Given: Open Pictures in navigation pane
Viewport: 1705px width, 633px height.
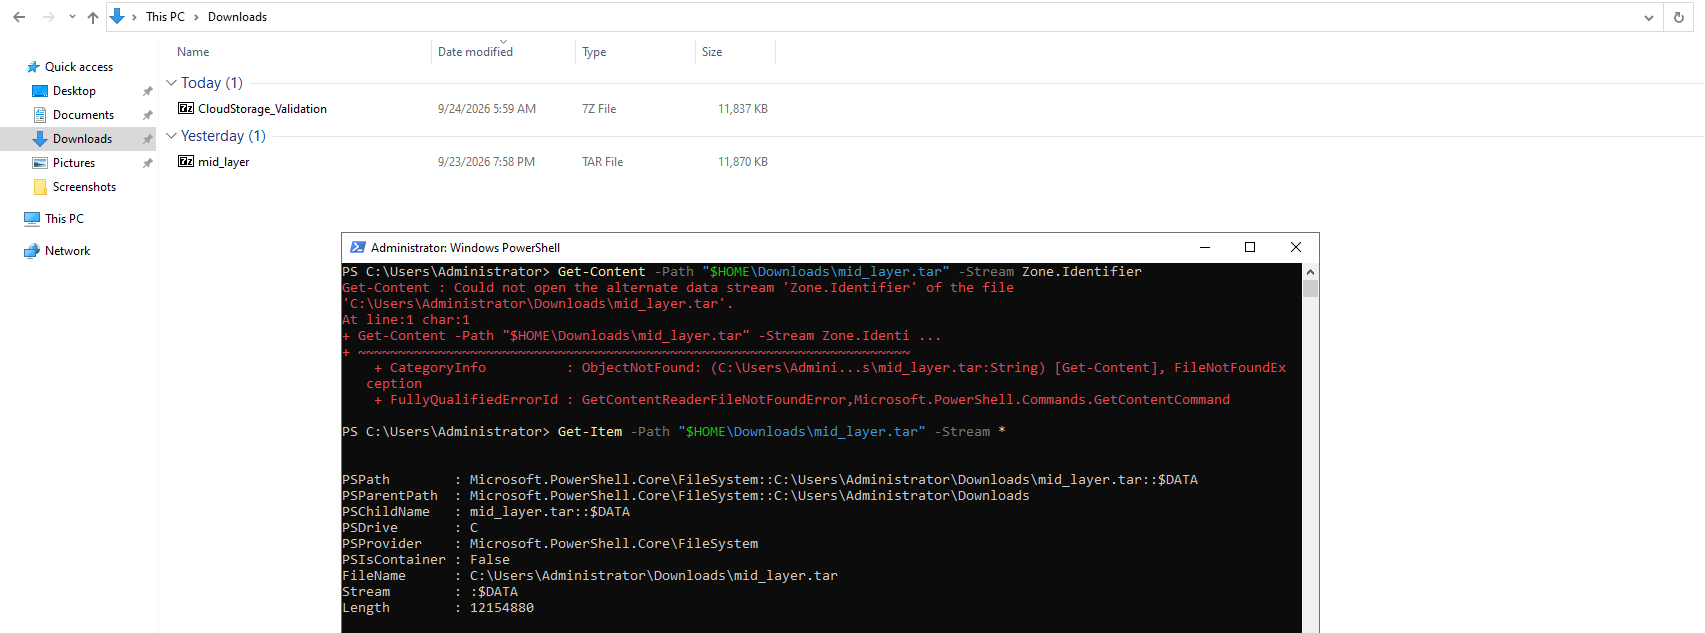Looking at the screenshot, I should [74, 163].
